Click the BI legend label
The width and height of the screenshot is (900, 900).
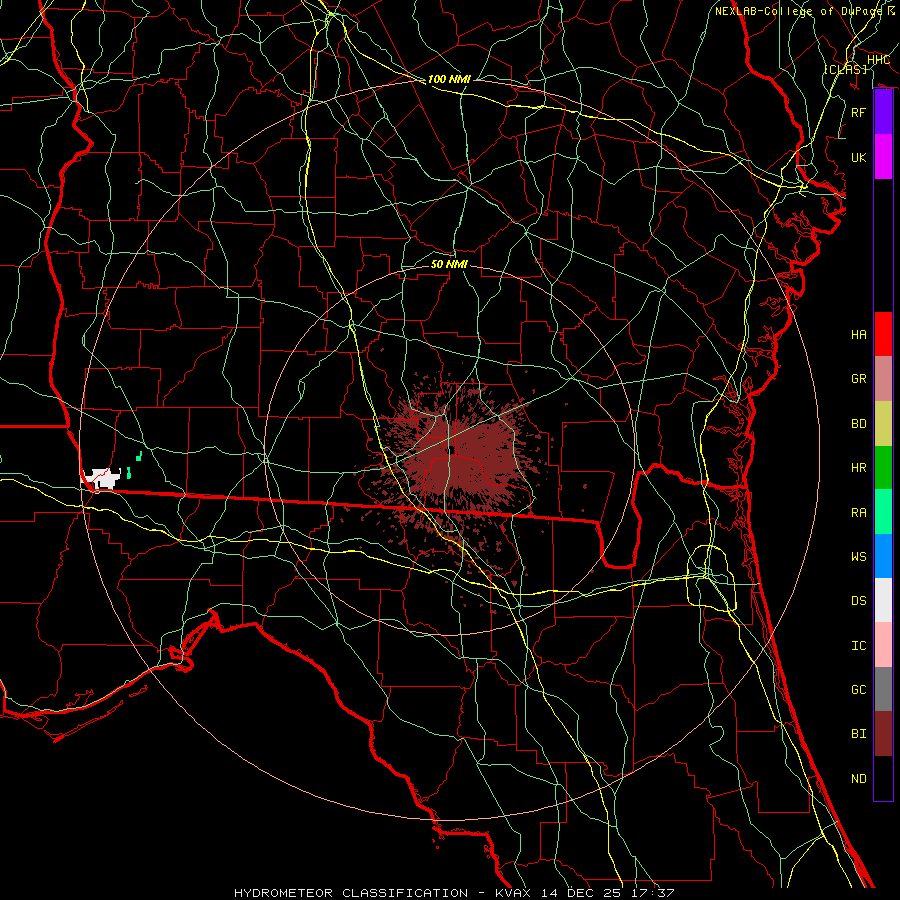(859, 734)
